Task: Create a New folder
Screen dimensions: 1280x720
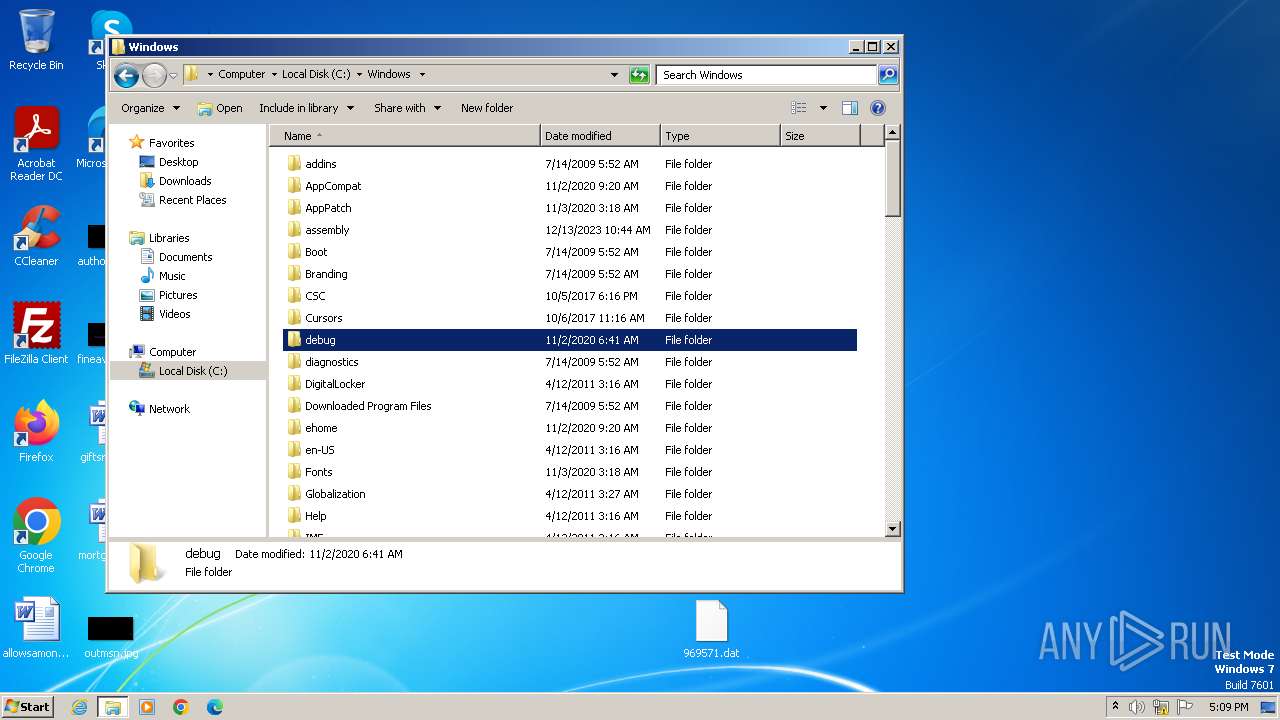Action: pyautogui.click(x=487, y=108)
